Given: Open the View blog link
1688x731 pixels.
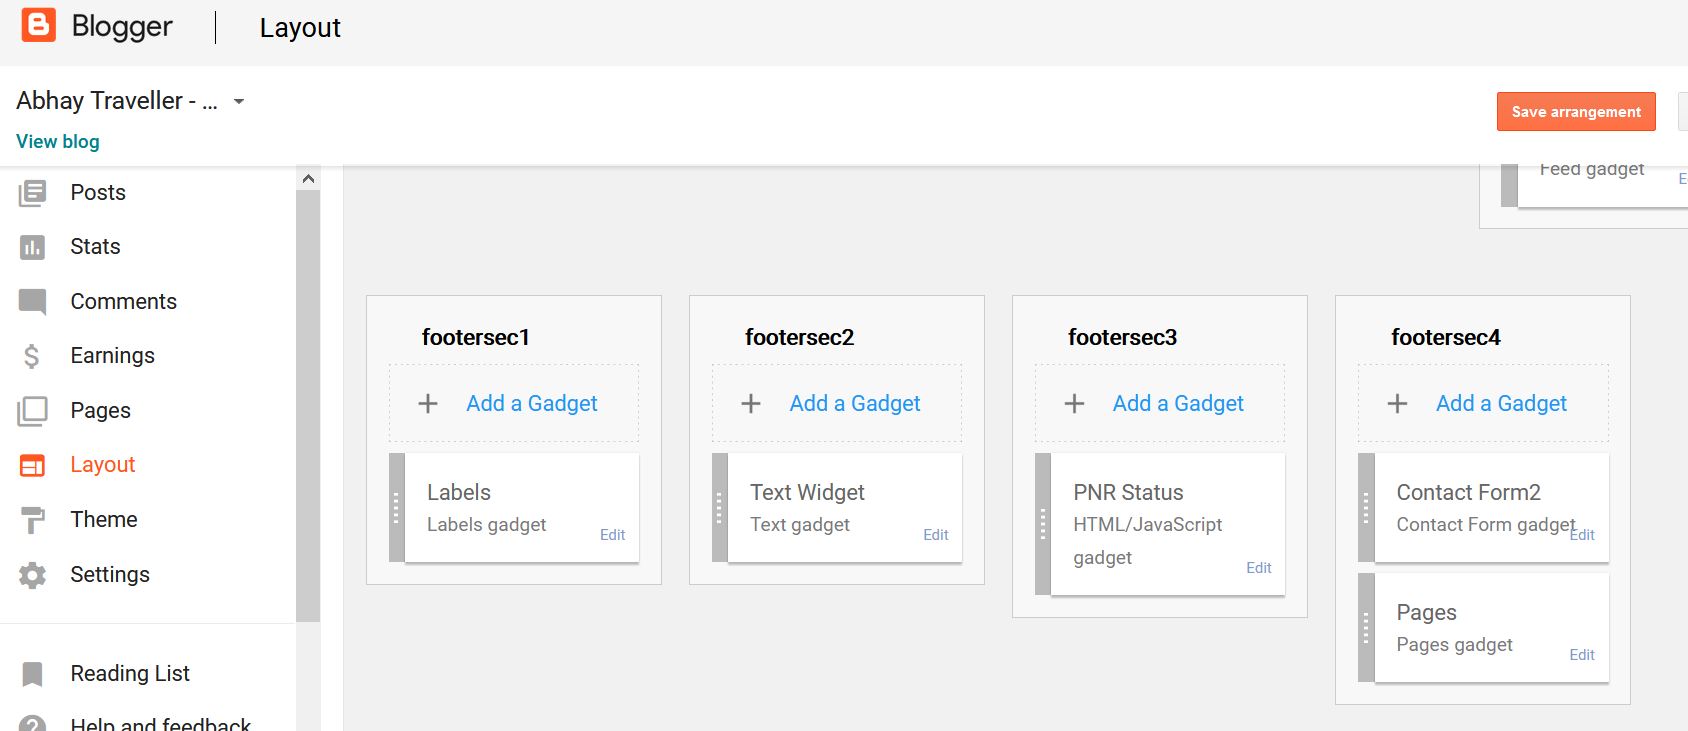Looking at the screenshot, I should coord(58,142).
